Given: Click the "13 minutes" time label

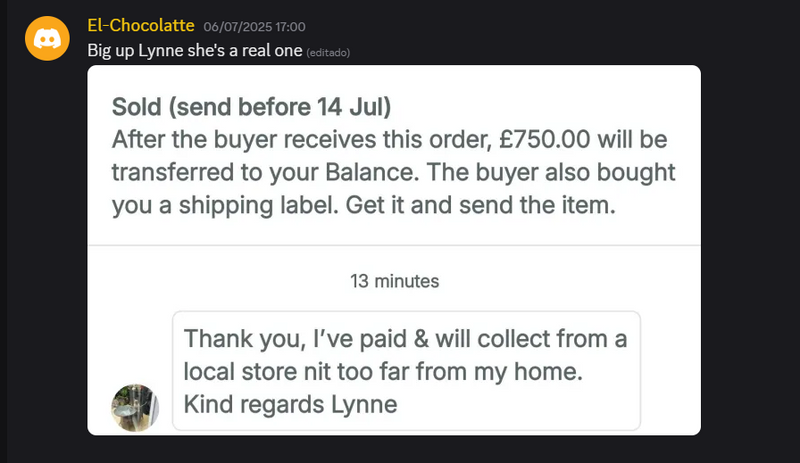Looking at the screenshot, I should coord(394,281).
